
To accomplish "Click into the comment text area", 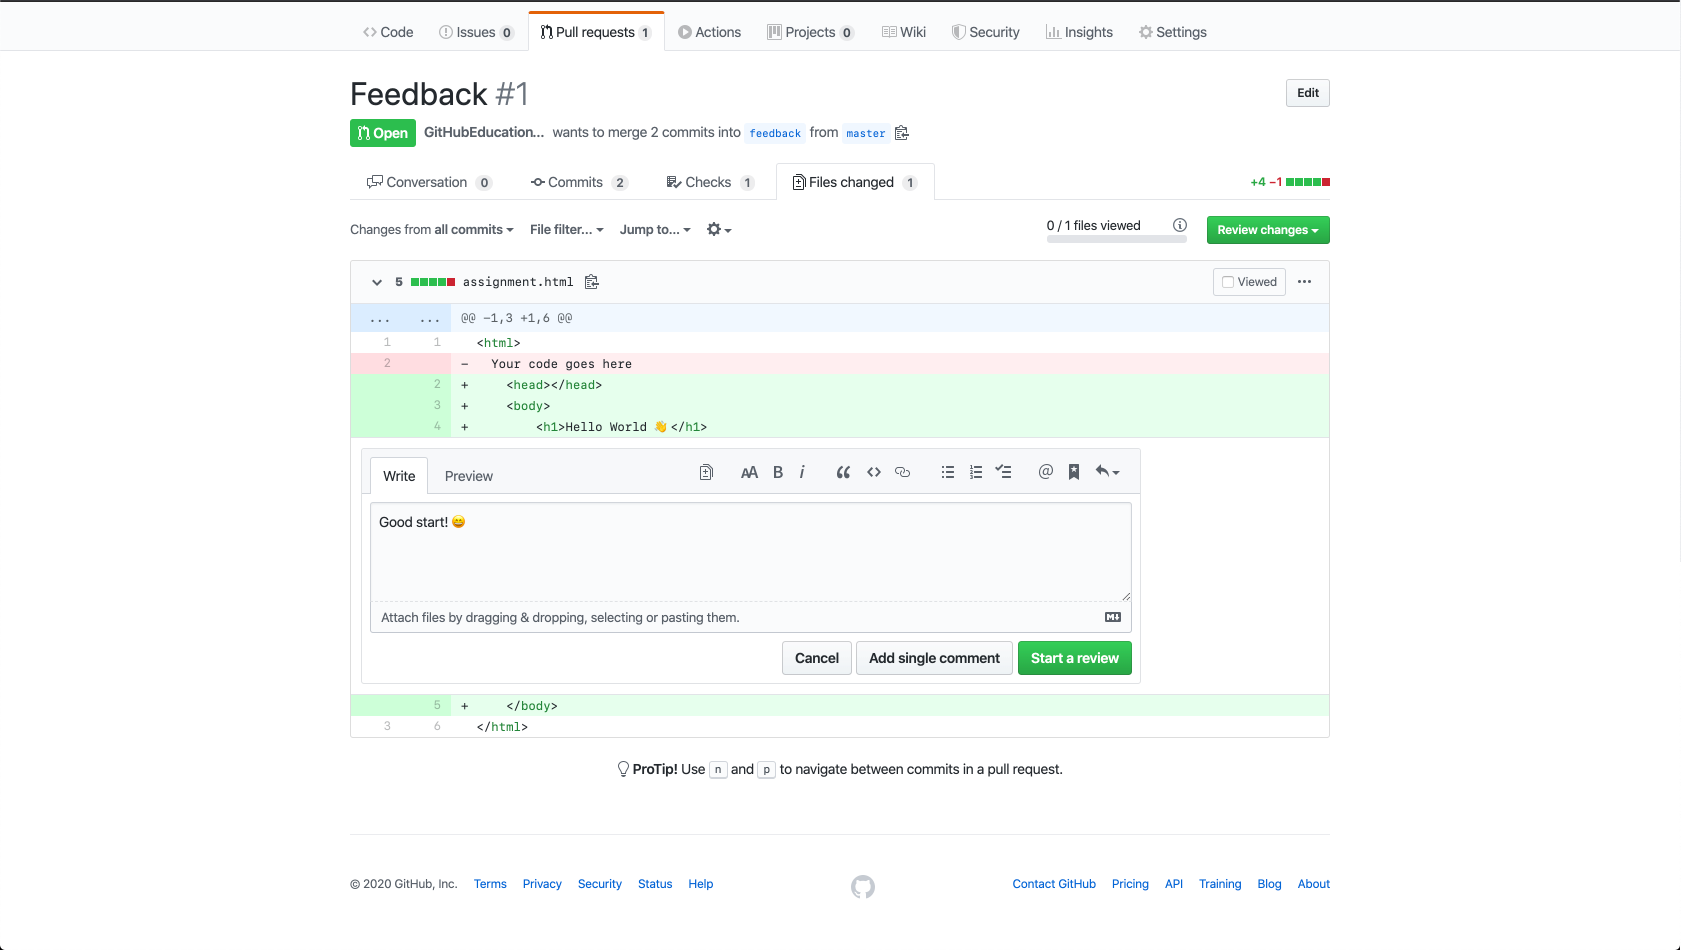I will [x=751, y=551].
